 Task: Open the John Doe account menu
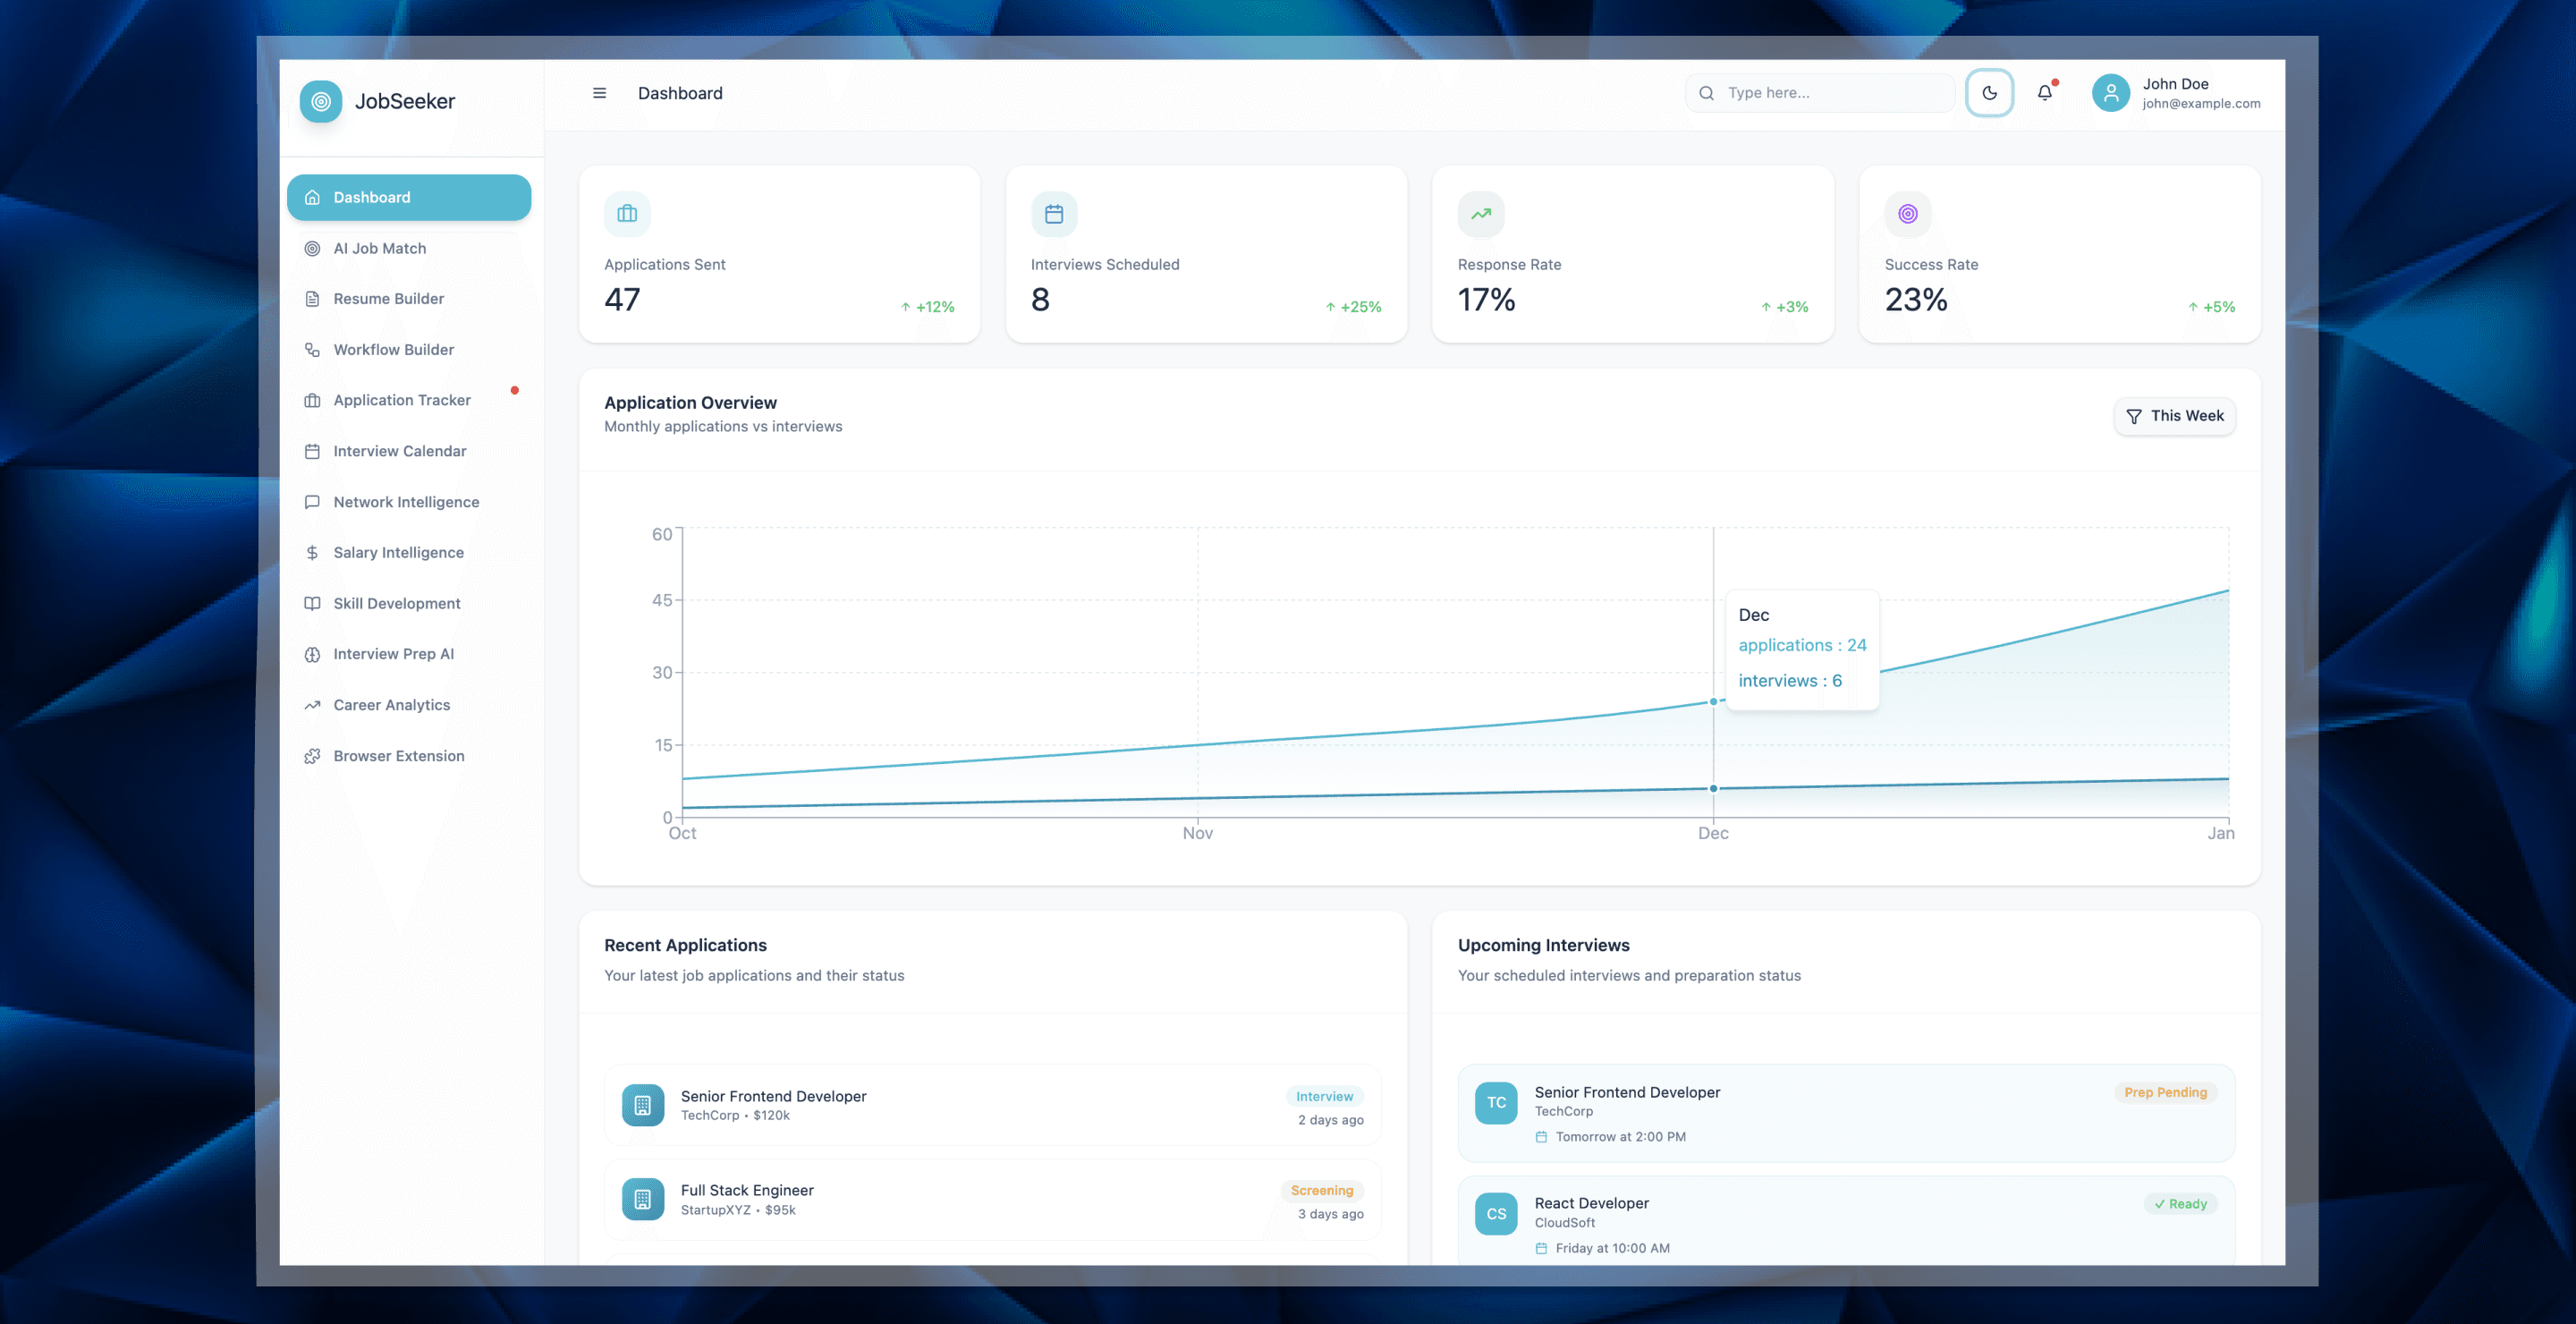click(x=2200, y=93)
